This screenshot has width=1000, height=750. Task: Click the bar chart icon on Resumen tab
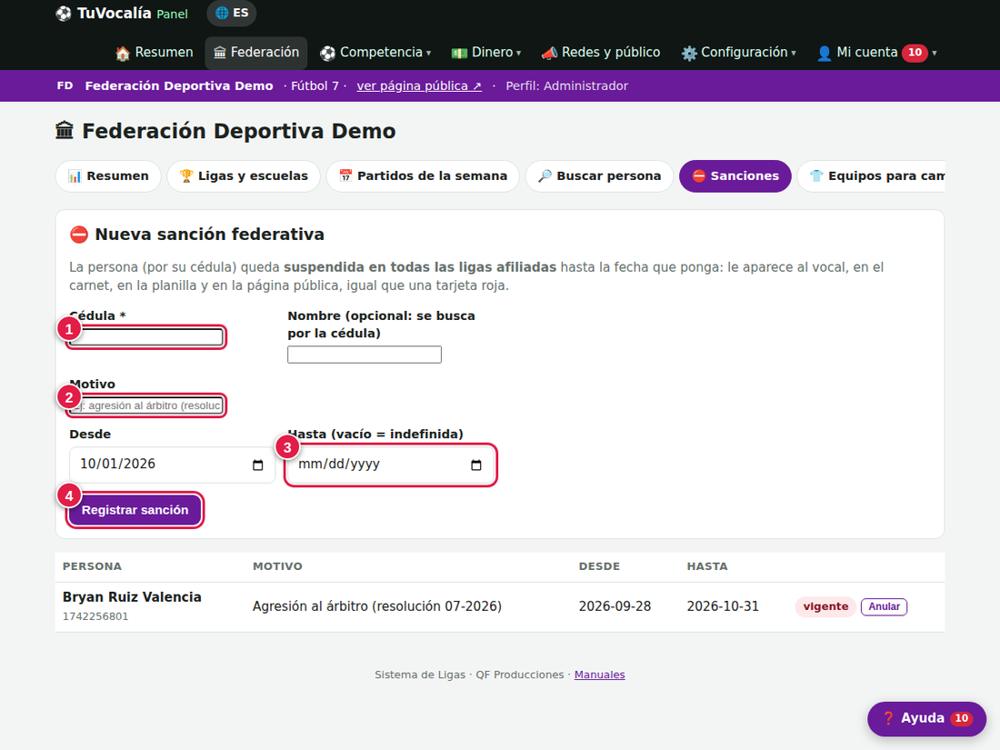tap(75, 176)
